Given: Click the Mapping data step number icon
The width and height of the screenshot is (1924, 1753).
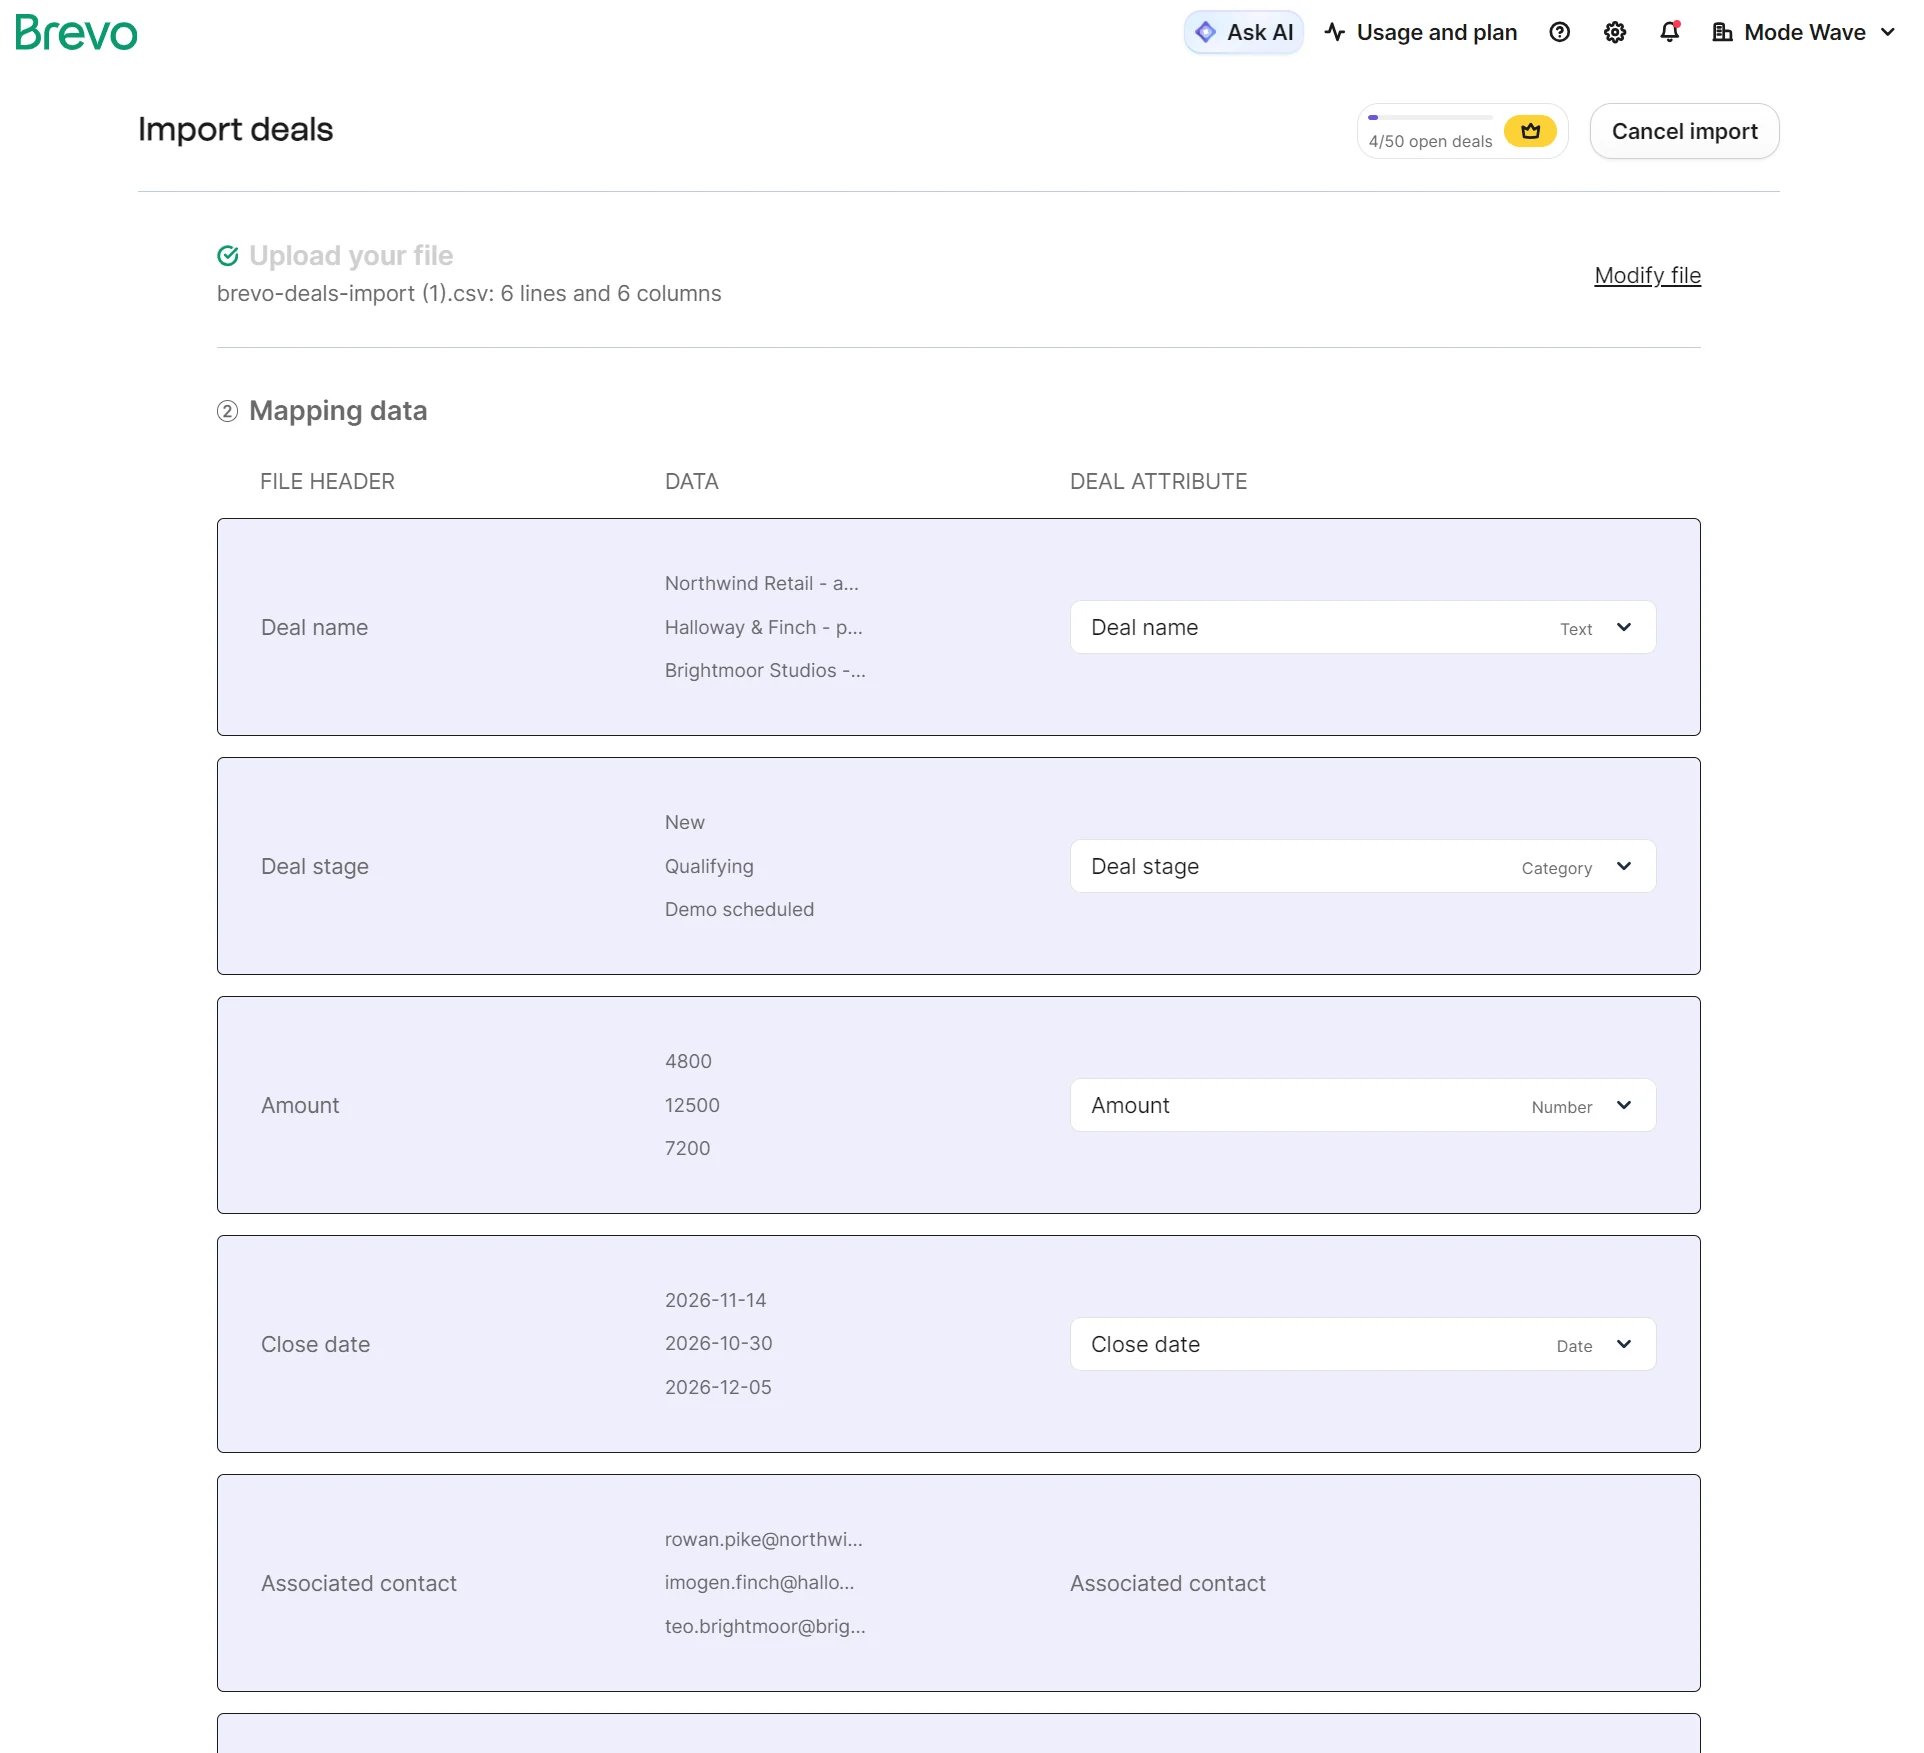Looking at the screenshot, I should tap(228, 411).
